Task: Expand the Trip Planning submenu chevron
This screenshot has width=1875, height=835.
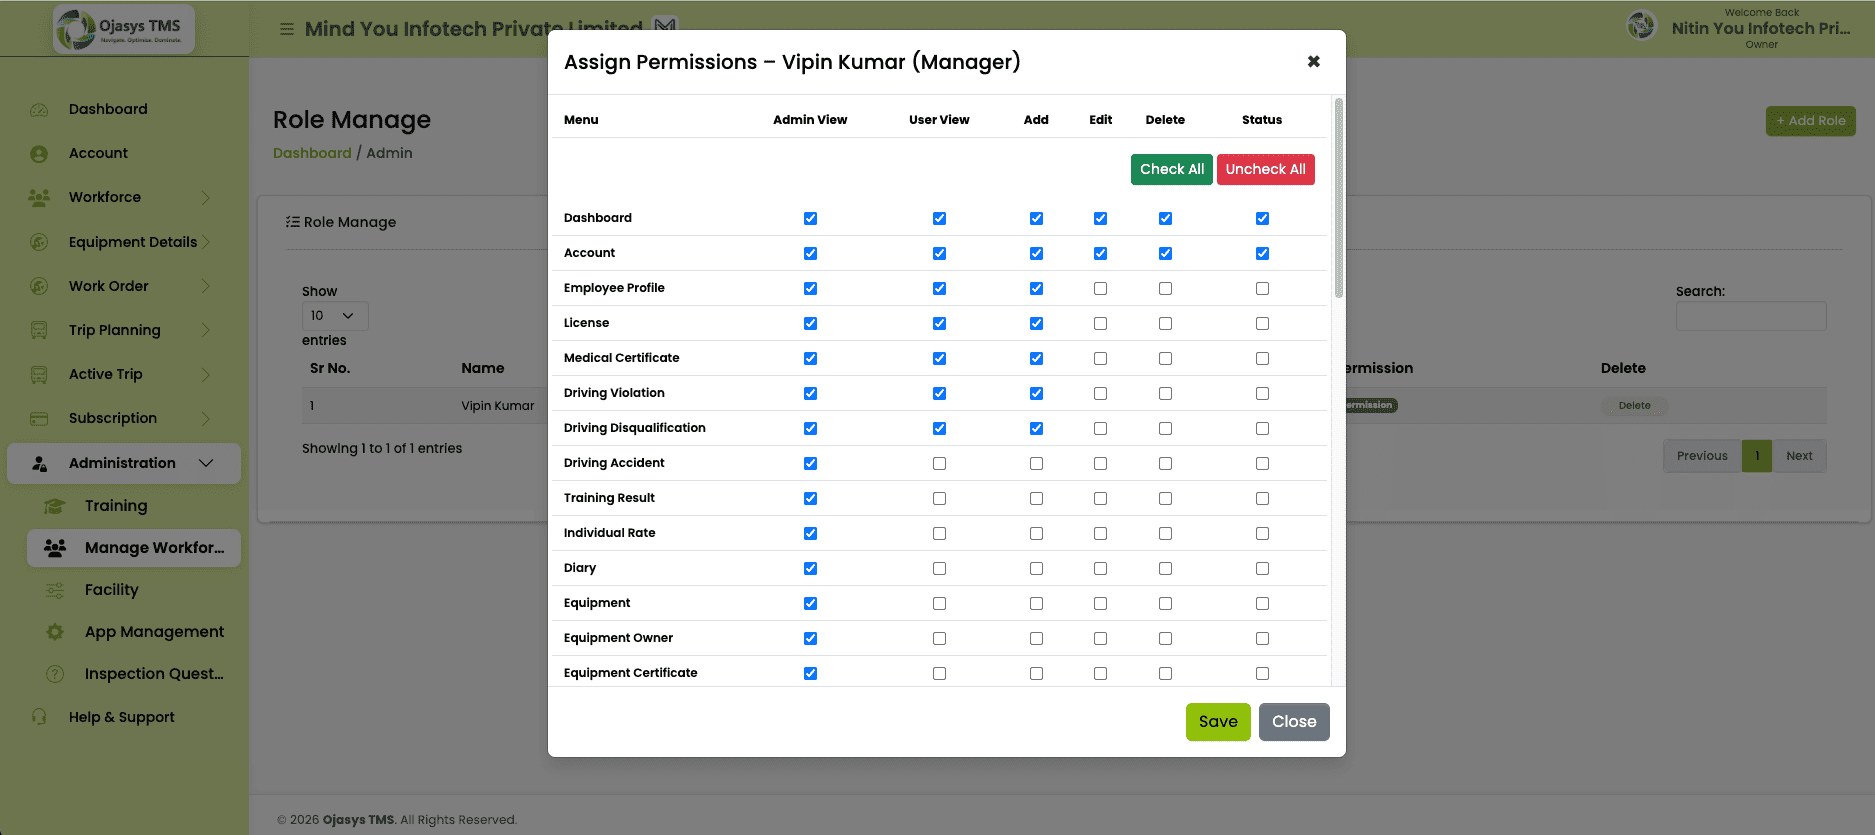Action: coord(206,330)
